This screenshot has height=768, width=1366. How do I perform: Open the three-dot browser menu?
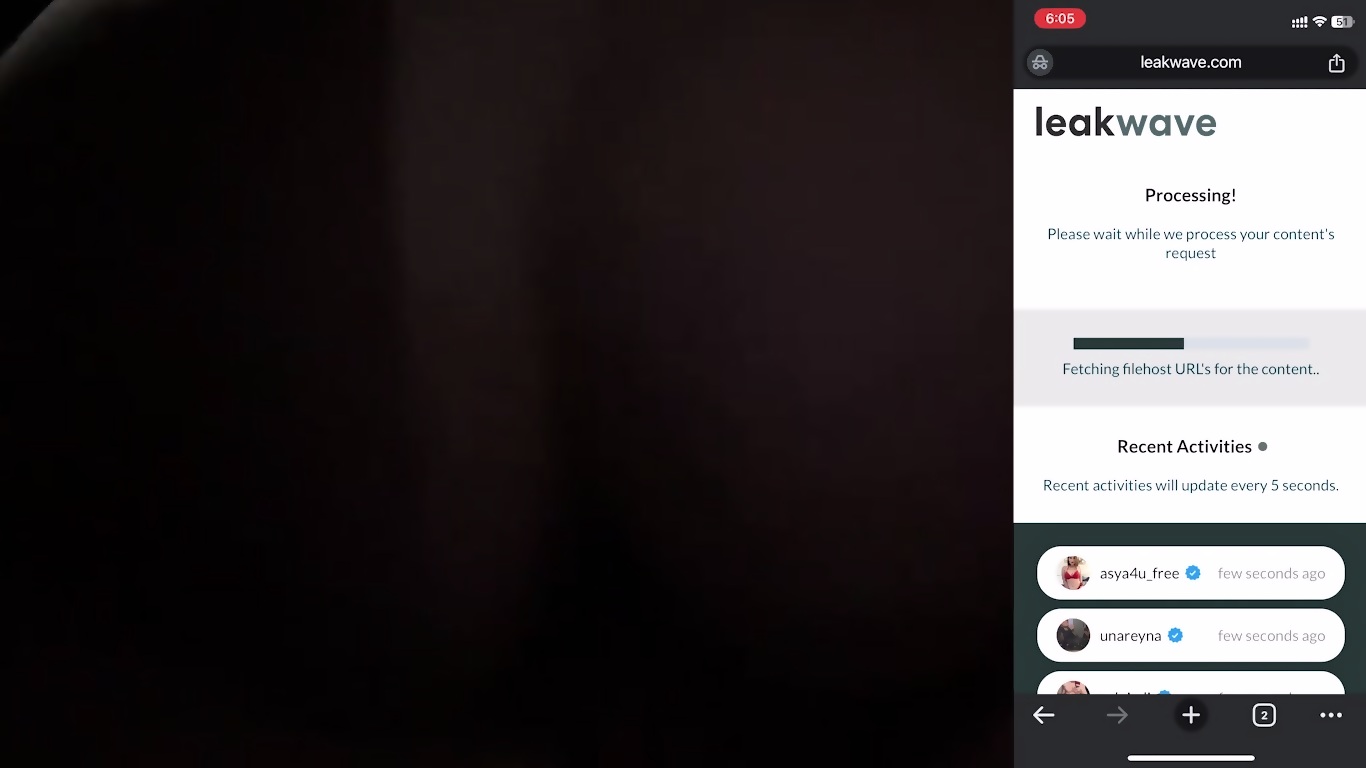1330,715
